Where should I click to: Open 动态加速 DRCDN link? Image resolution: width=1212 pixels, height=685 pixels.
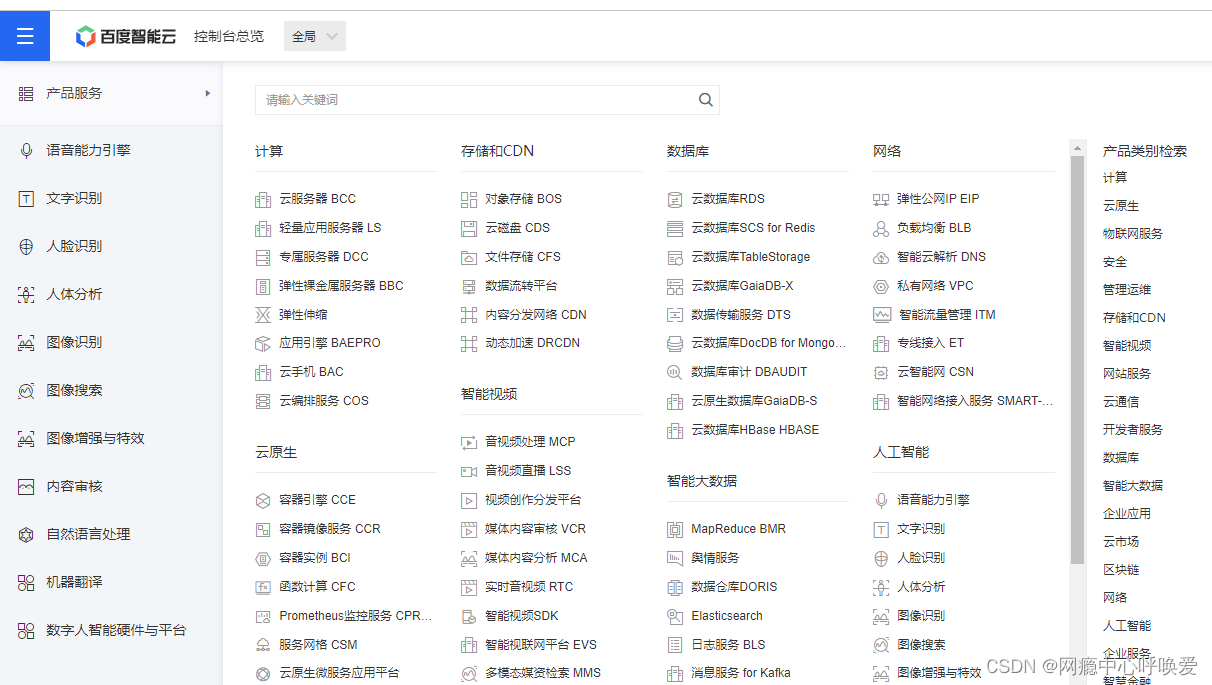pos(533,343)
